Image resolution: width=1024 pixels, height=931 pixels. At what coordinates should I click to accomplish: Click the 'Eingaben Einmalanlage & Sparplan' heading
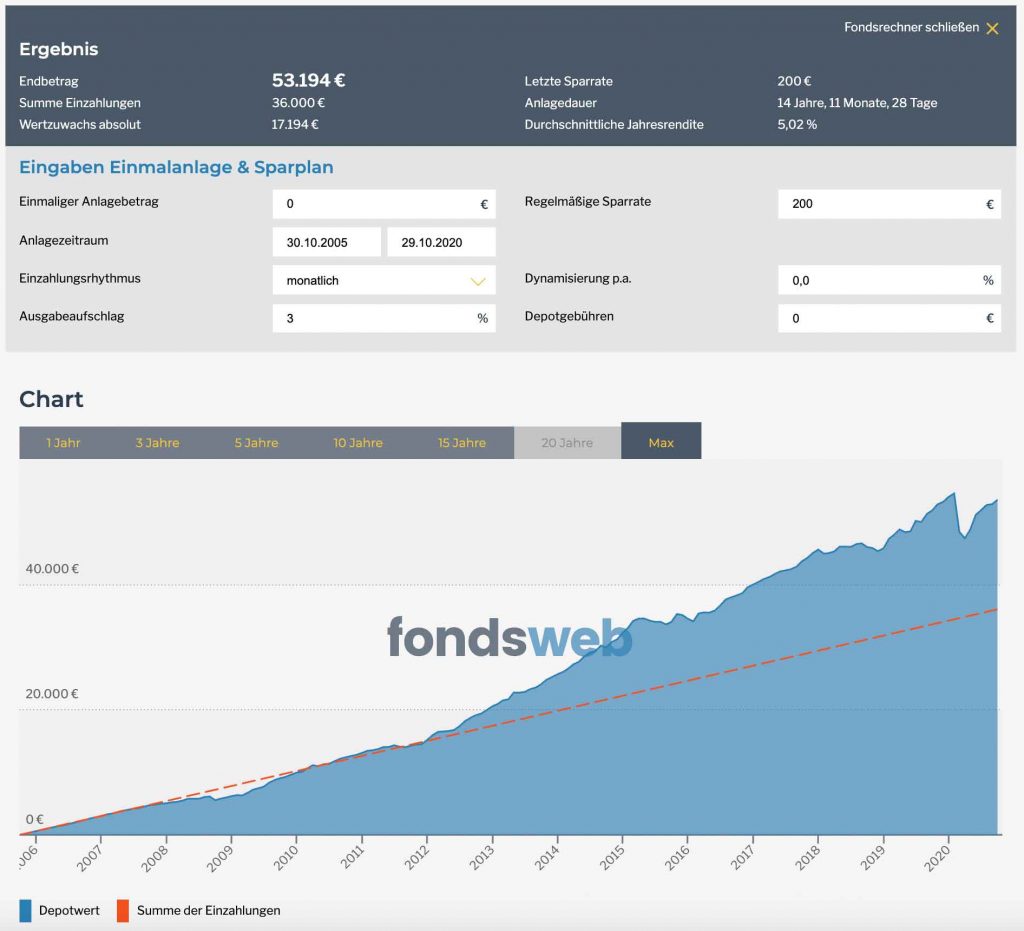pos(176,167)
